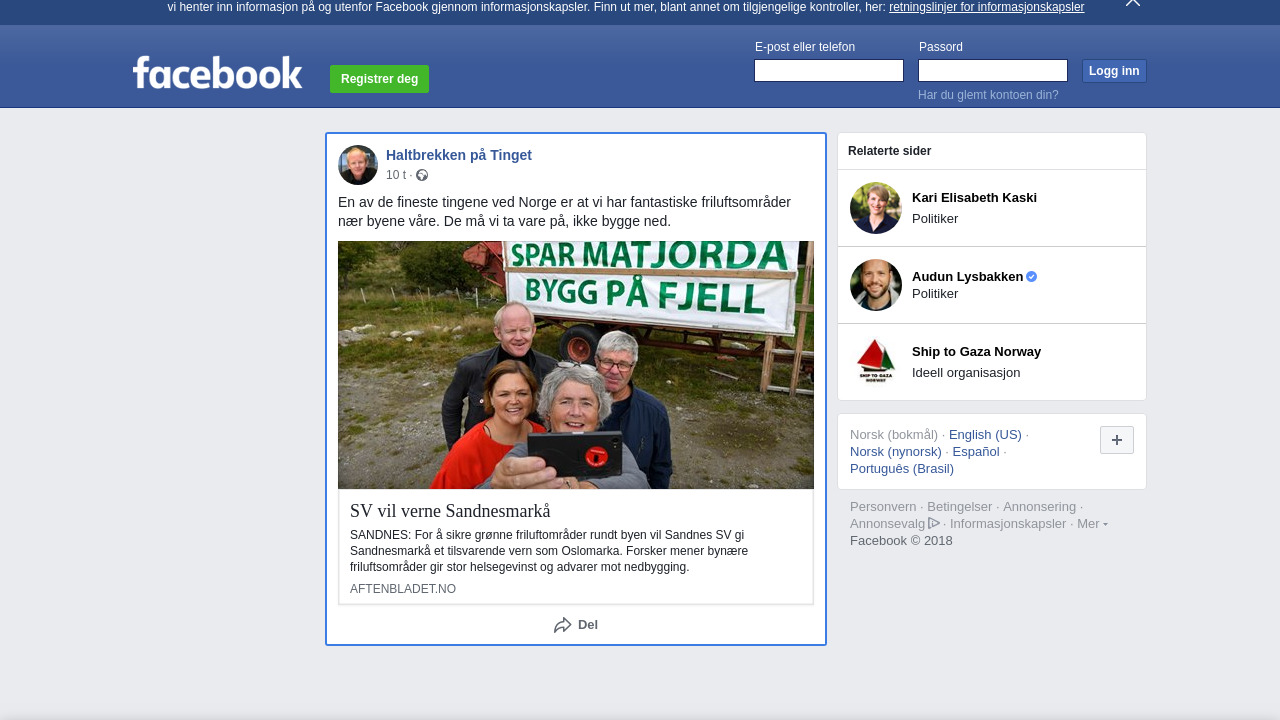Click the Registrer deg button
1280x720 pixels.
tap(379, 79)
